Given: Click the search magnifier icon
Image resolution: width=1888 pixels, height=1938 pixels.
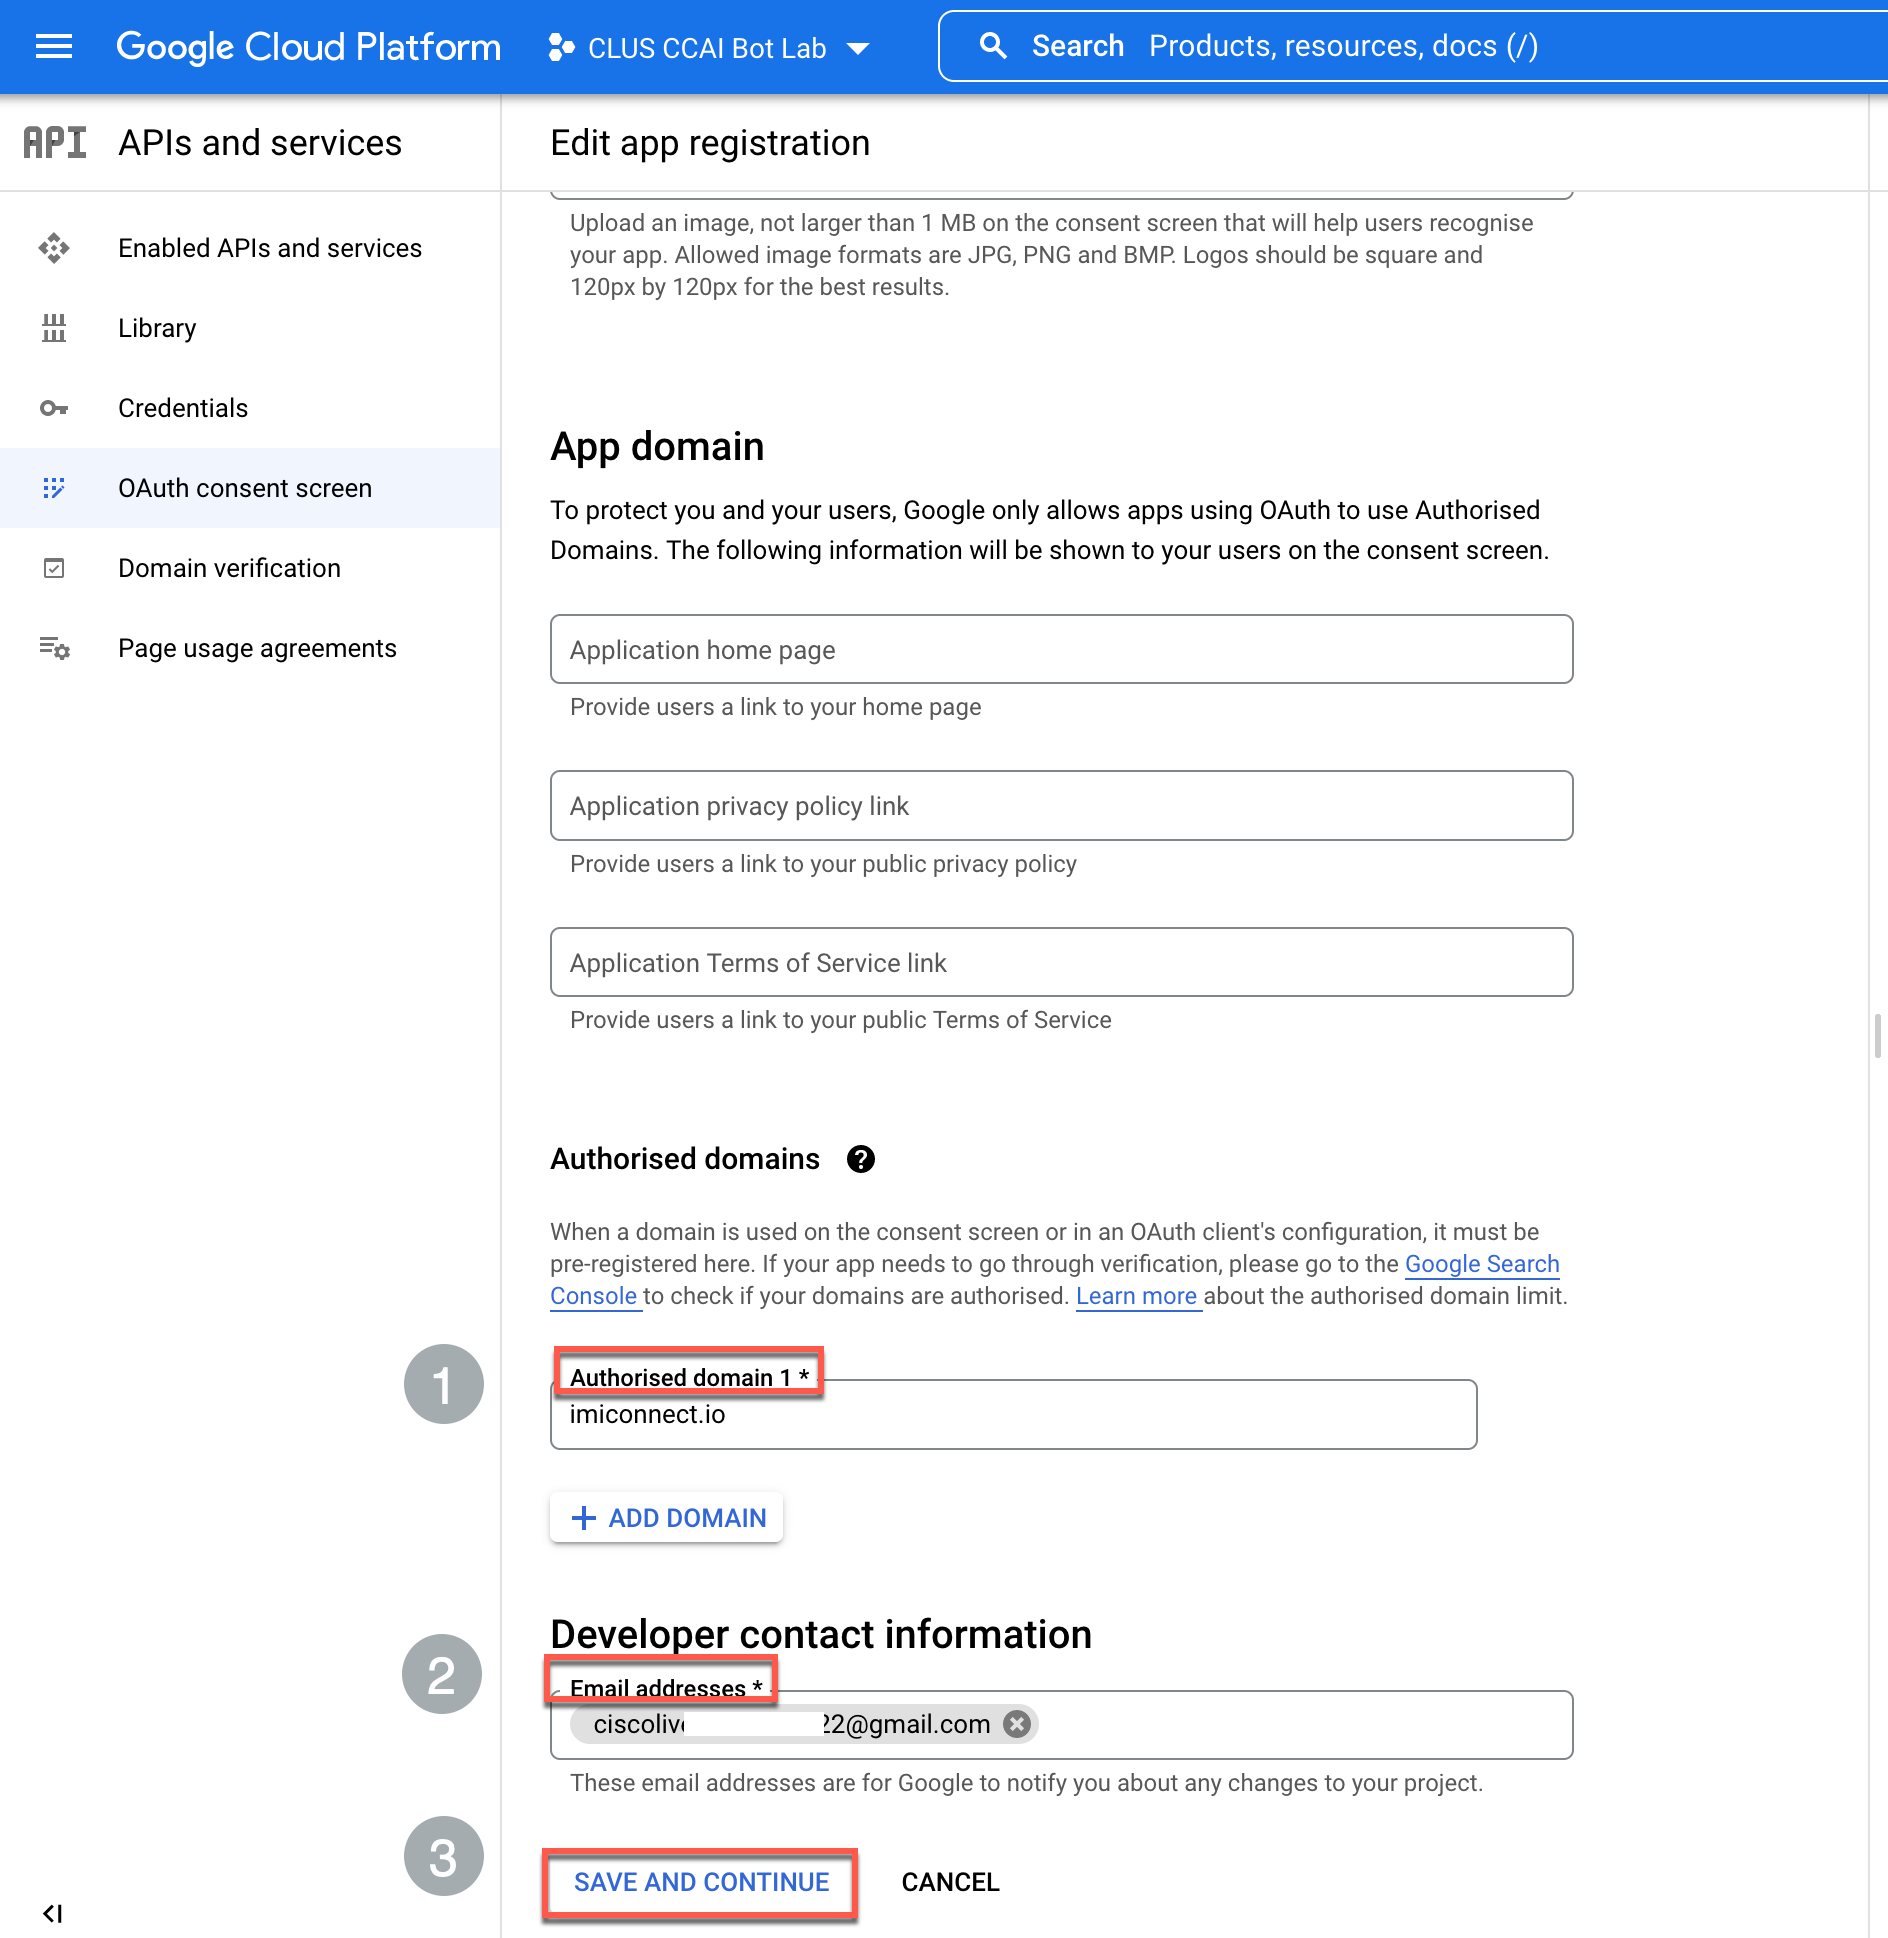Looking at the screenshot, I should point(992,46).
